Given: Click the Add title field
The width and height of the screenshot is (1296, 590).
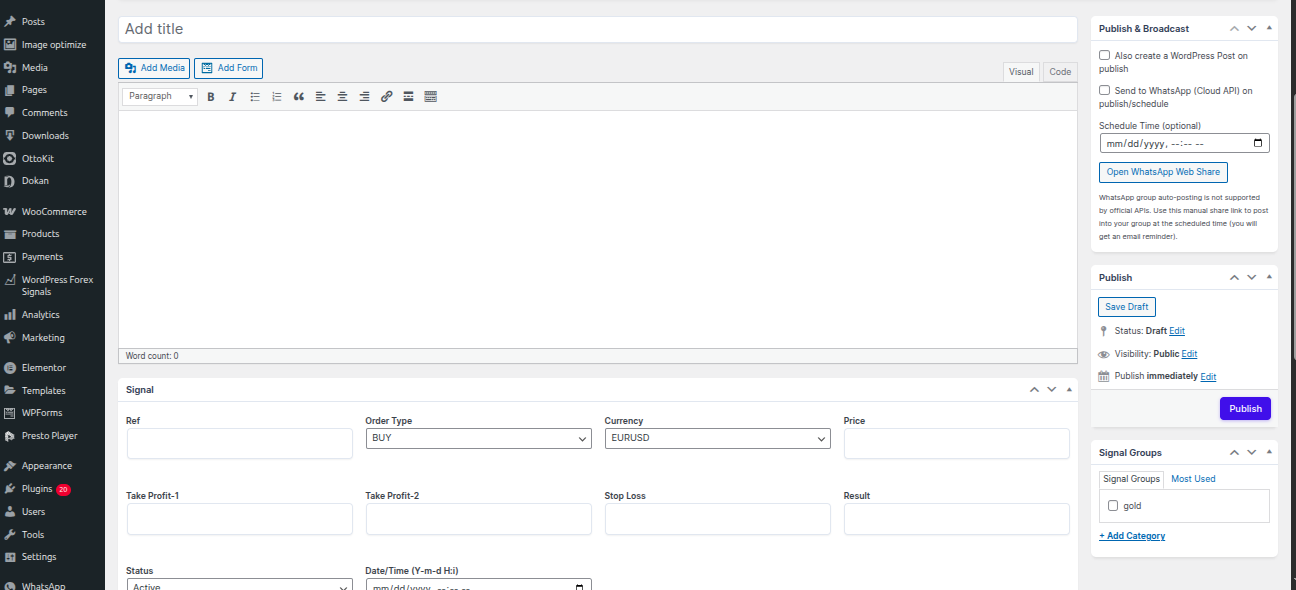Looking at the screenshot, I should pyautogui.click(x=597, y=29).
